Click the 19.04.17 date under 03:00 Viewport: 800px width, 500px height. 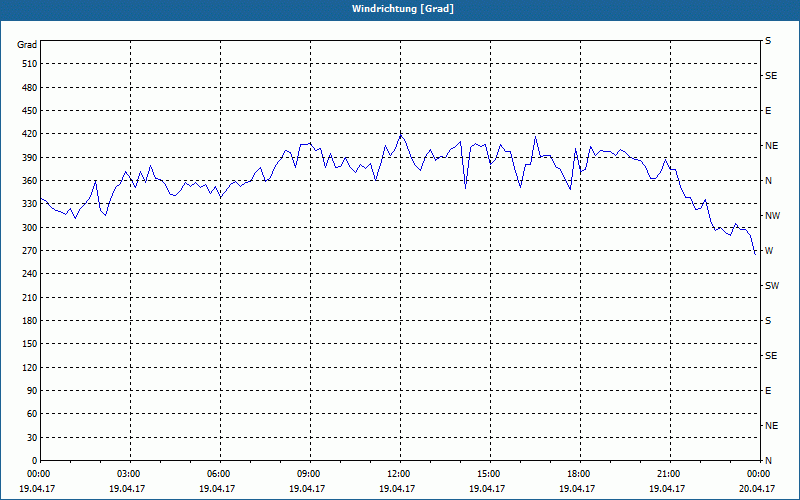(127, 489)
